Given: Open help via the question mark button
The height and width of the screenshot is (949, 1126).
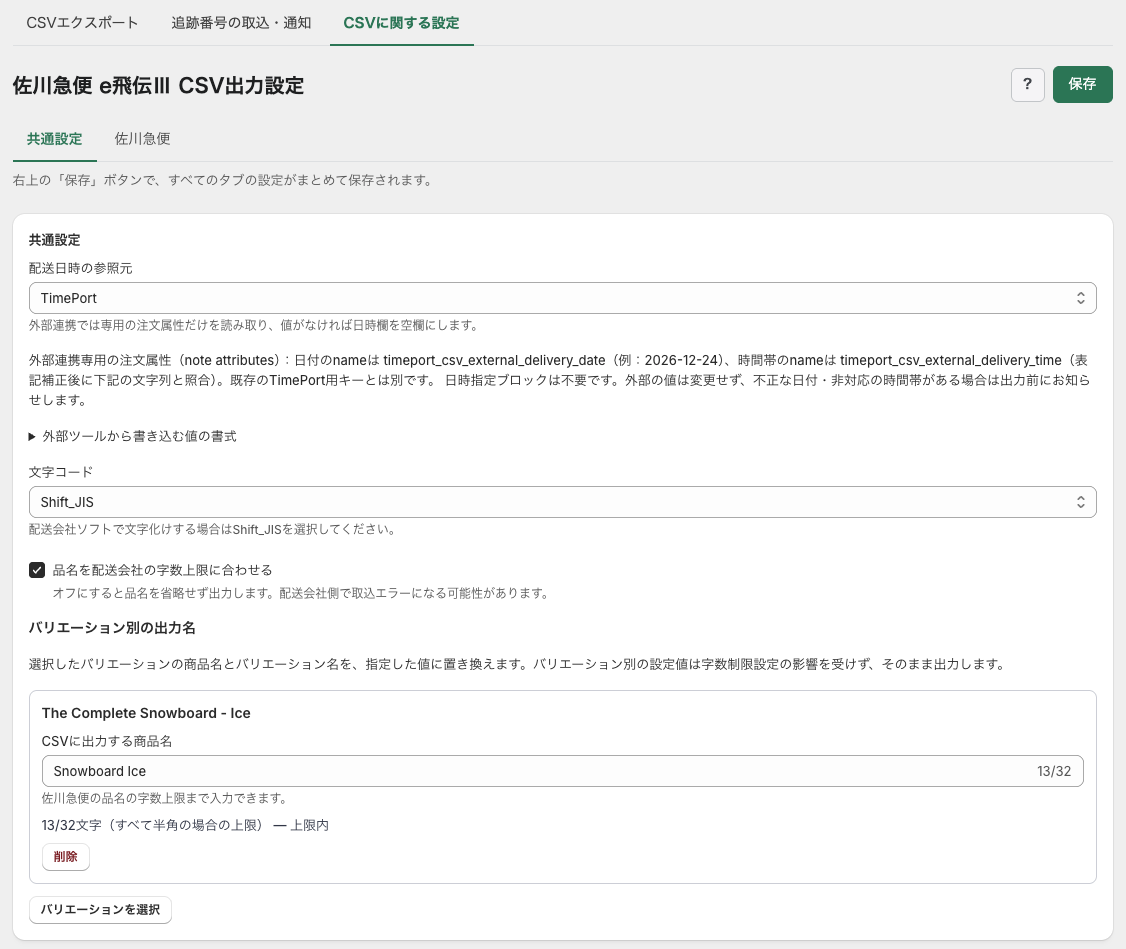Looking at the screenshot, I should click(1028, 85).
